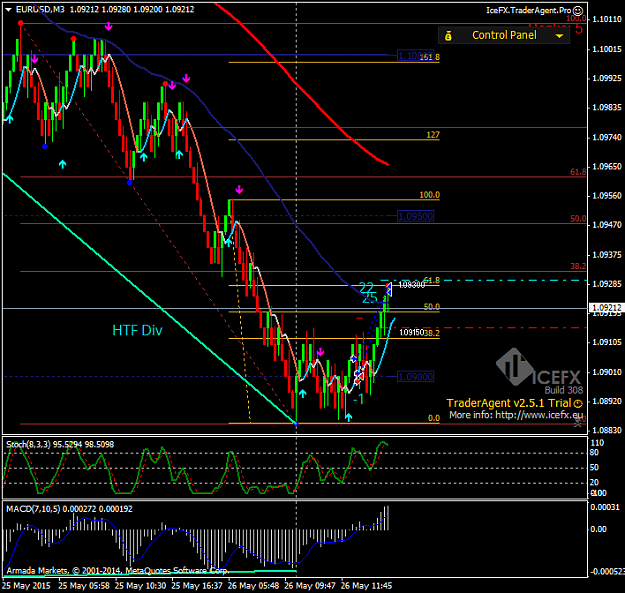The width and height of the screenshot is (625, 593).
Task: Click the 0.00031 value on MACD scale
Action: [605, 507]
